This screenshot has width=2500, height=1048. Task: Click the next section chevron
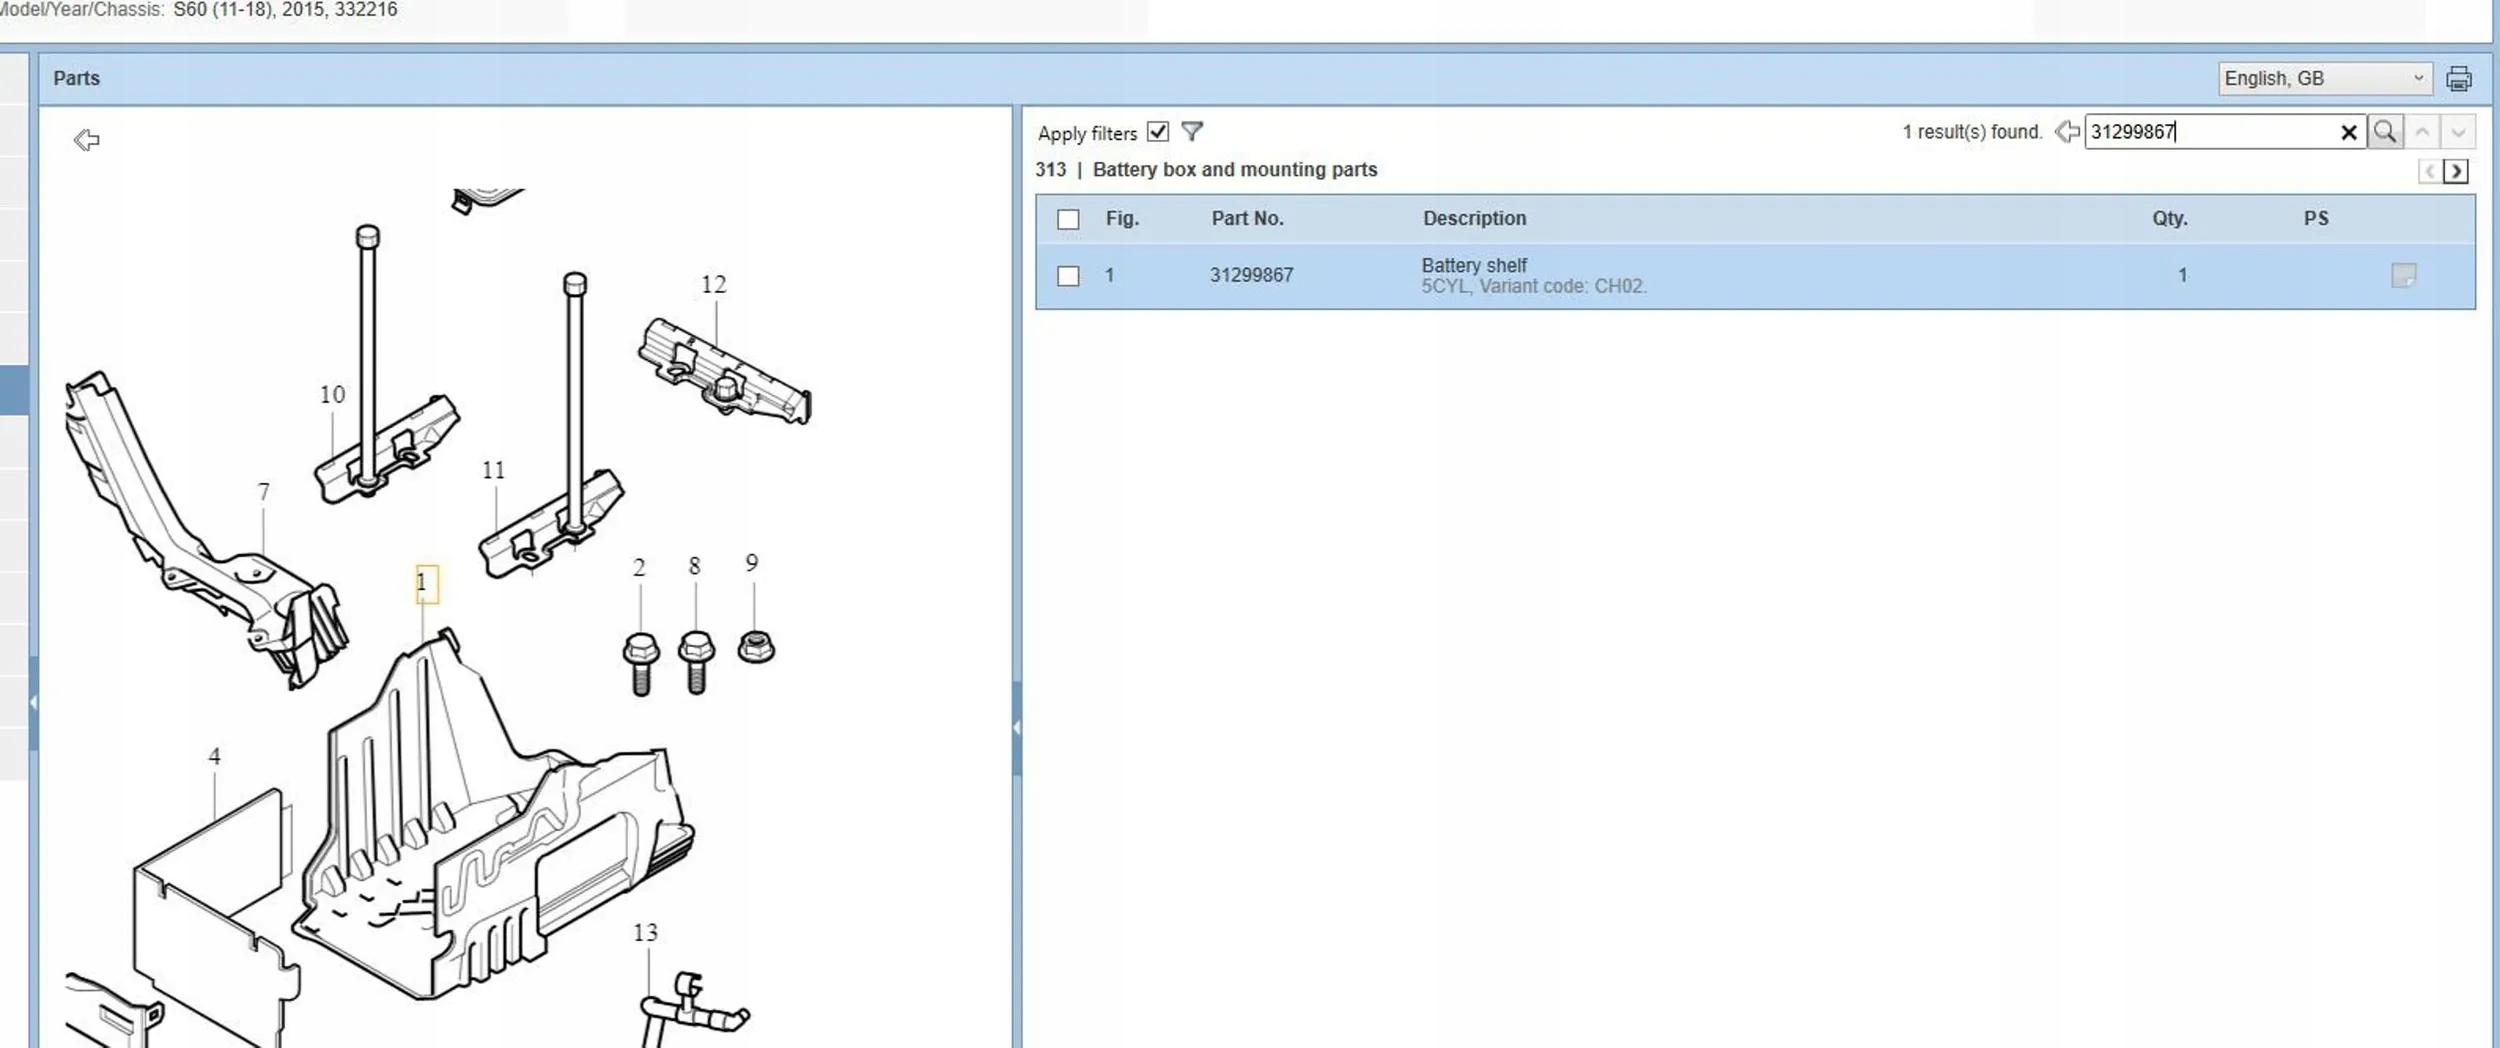pyautogui.click(x=2456, y=171)
